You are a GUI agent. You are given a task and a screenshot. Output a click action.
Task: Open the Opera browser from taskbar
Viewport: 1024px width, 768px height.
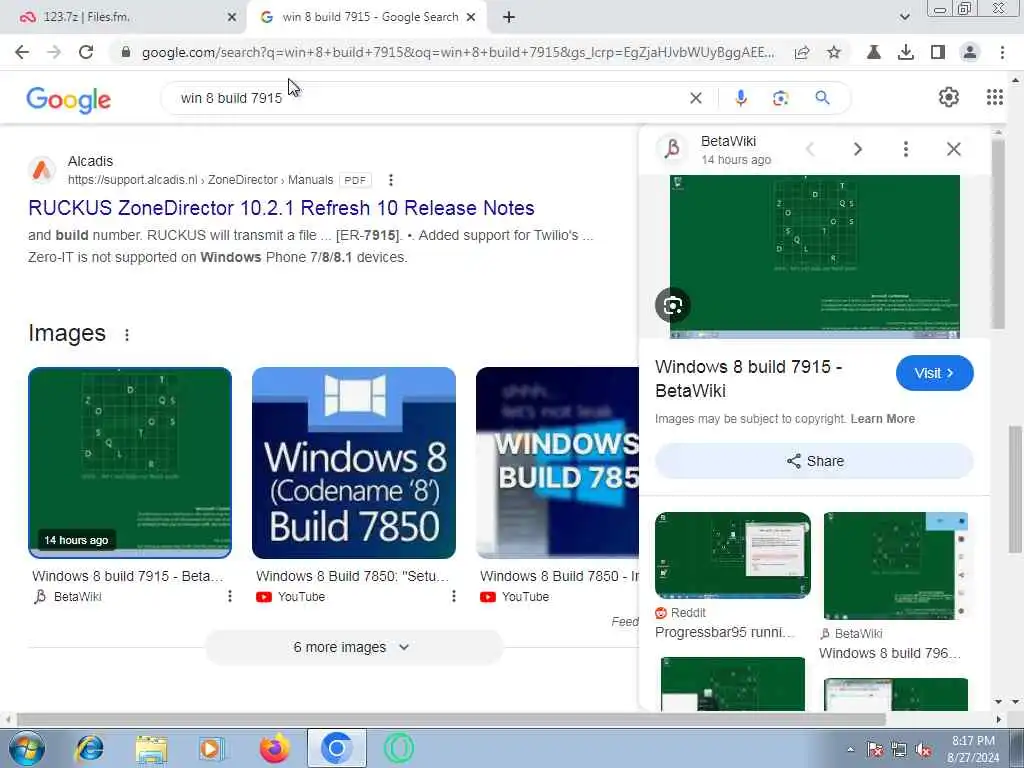coord(398,748)
